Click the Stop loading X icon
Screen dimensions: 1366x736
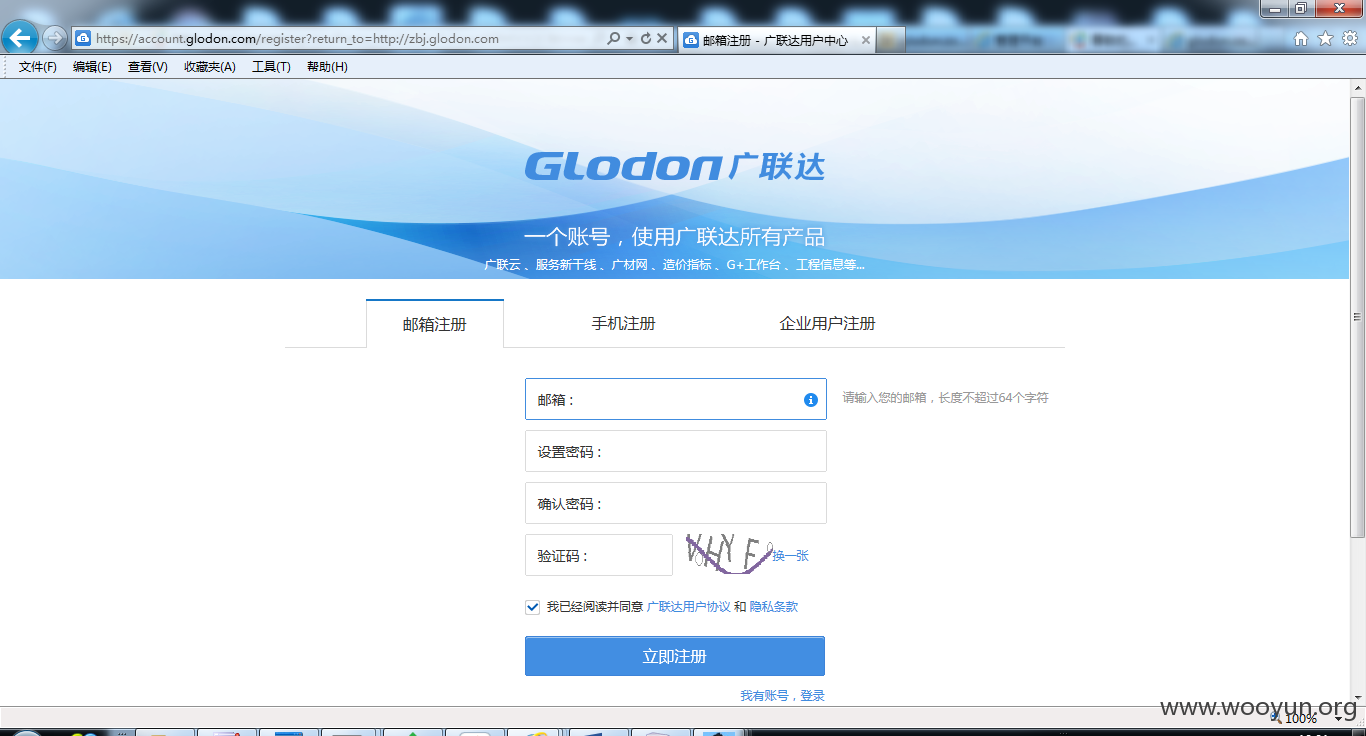[662, 38]
